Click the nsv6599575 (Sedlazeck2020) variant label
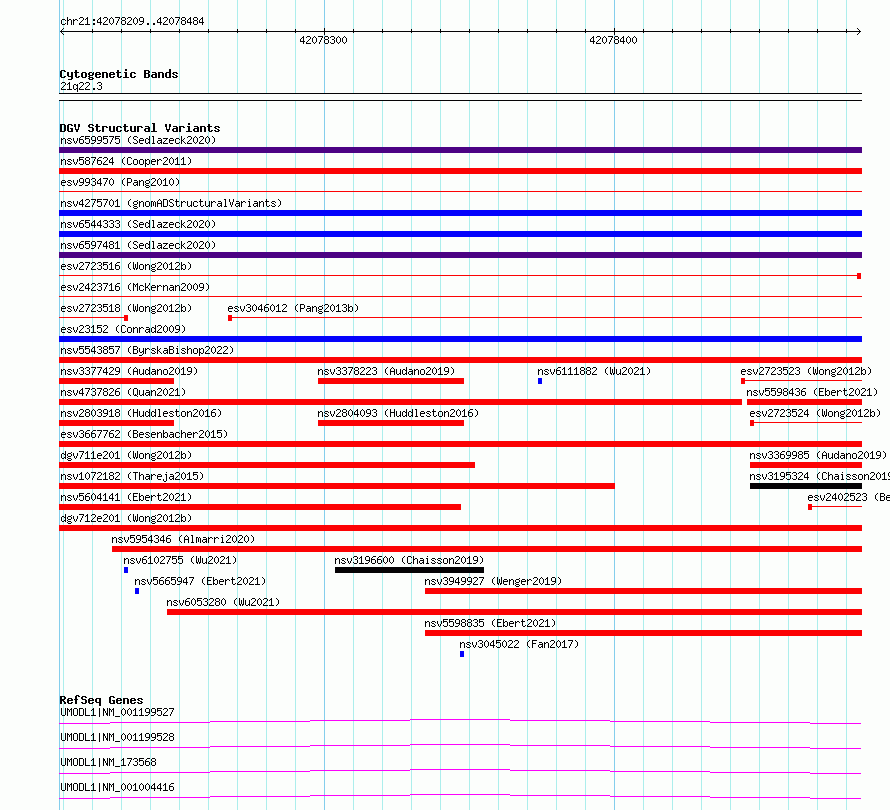This screenshot has width=890, height=810. pos(138,140)
